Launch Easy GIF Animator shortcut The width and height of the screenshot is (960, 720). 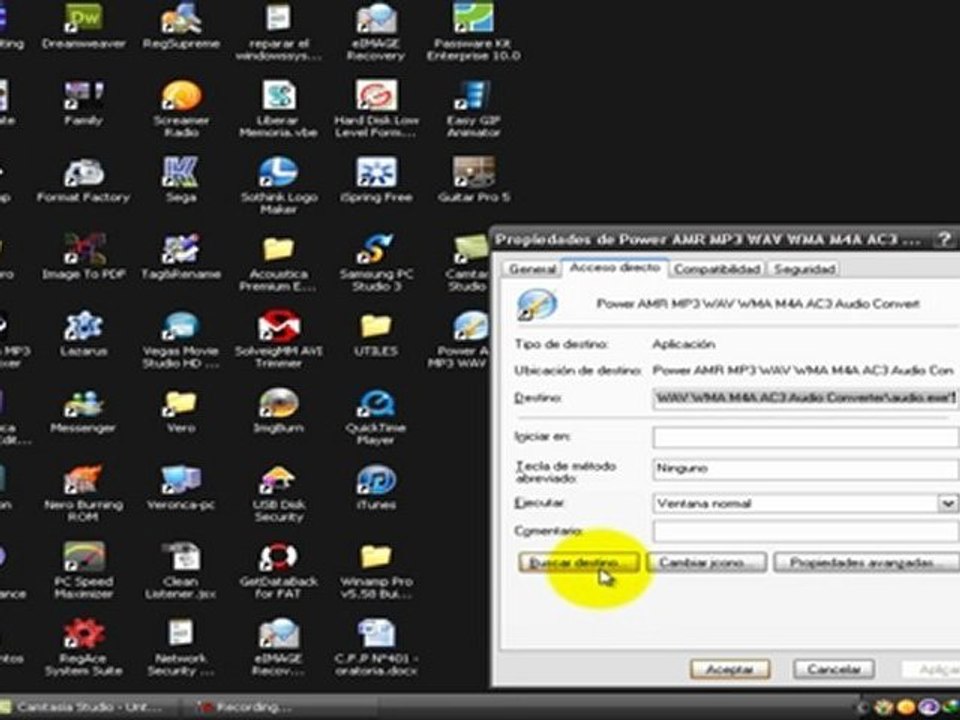[x=473, y=109]
